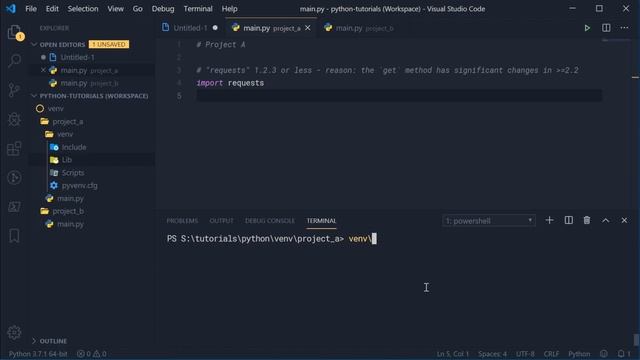640x360 pixels.
Task: Change indentation via Spaces: 4
Action: click(492, 354)
